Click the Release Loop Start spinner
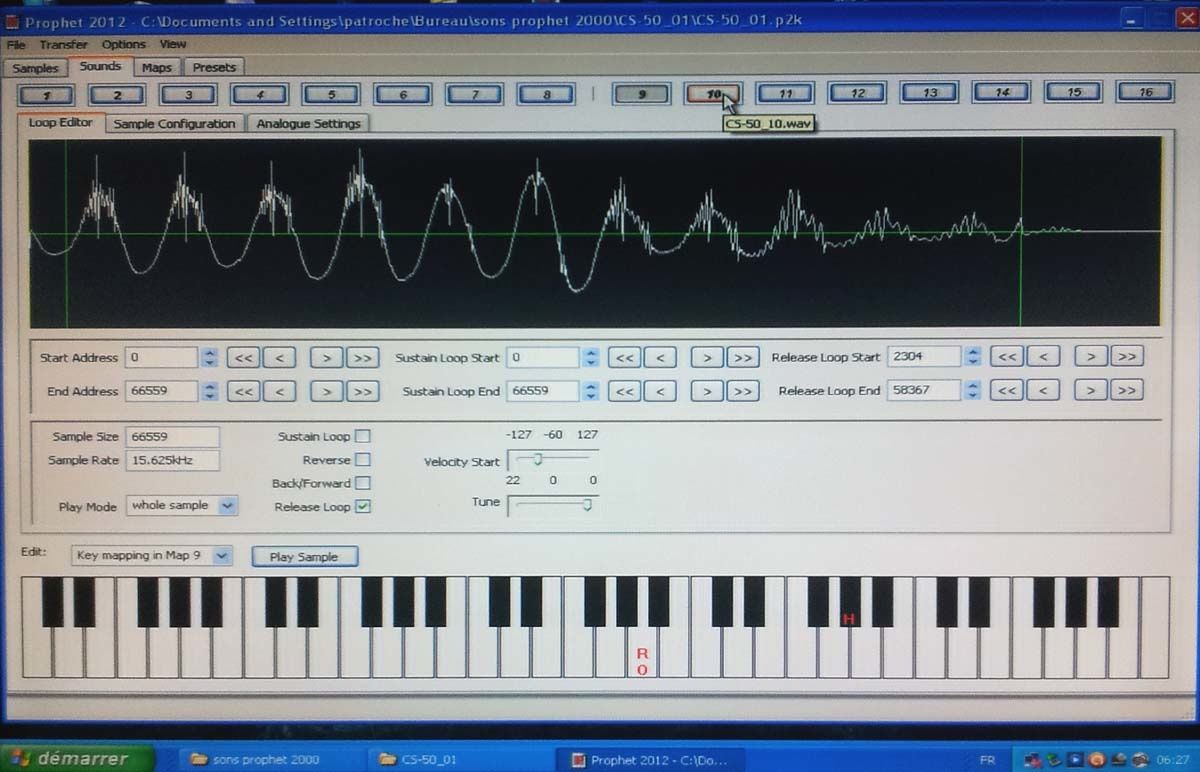 973,356
